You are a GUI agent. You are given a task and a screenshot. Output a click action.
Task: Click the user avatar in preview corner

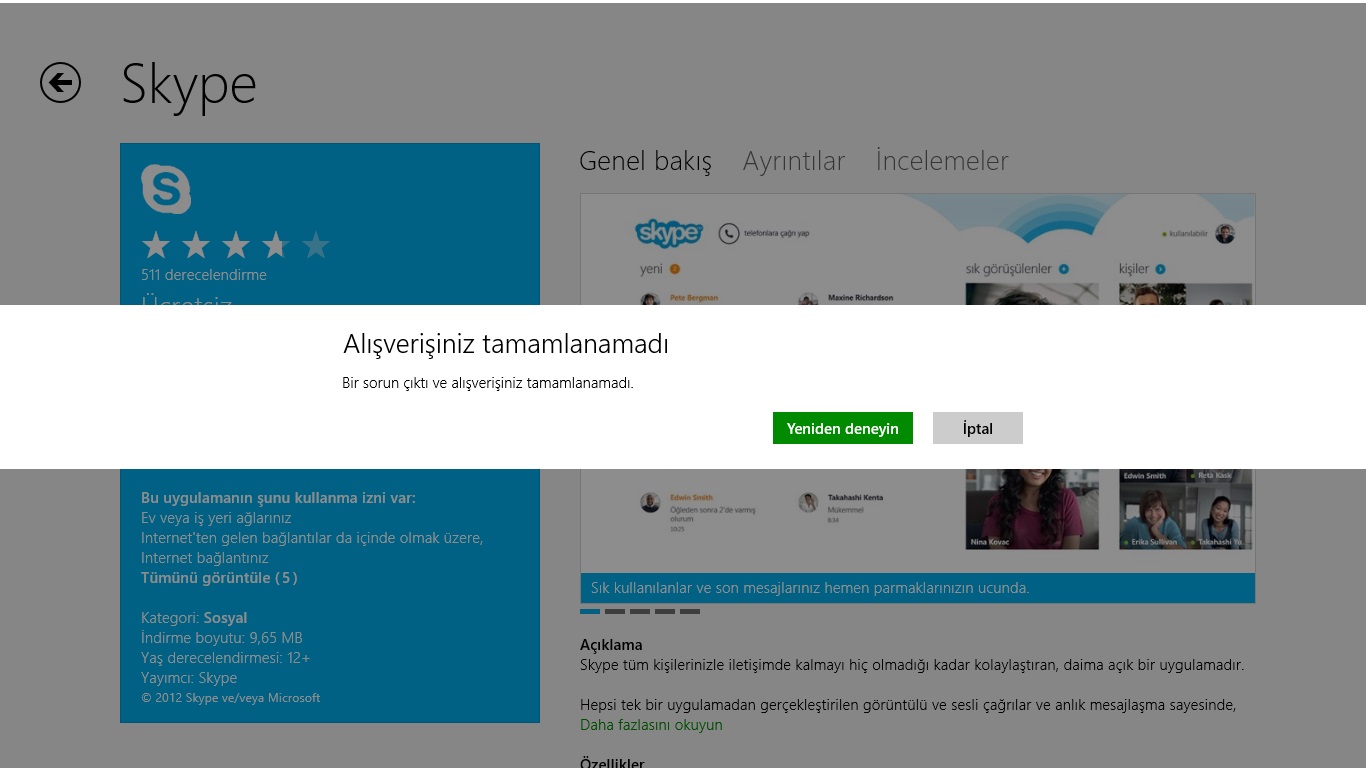coord(1225,234)
